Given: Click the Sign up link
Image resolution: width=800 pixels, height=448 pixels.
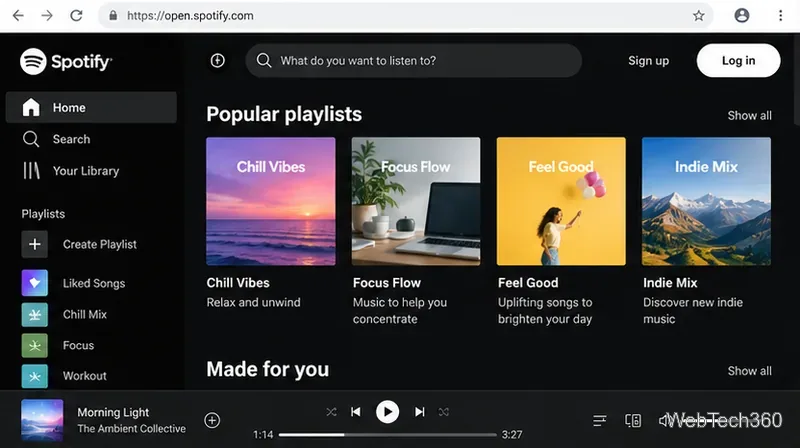Looking at the screenshot, I should point(648,61).
